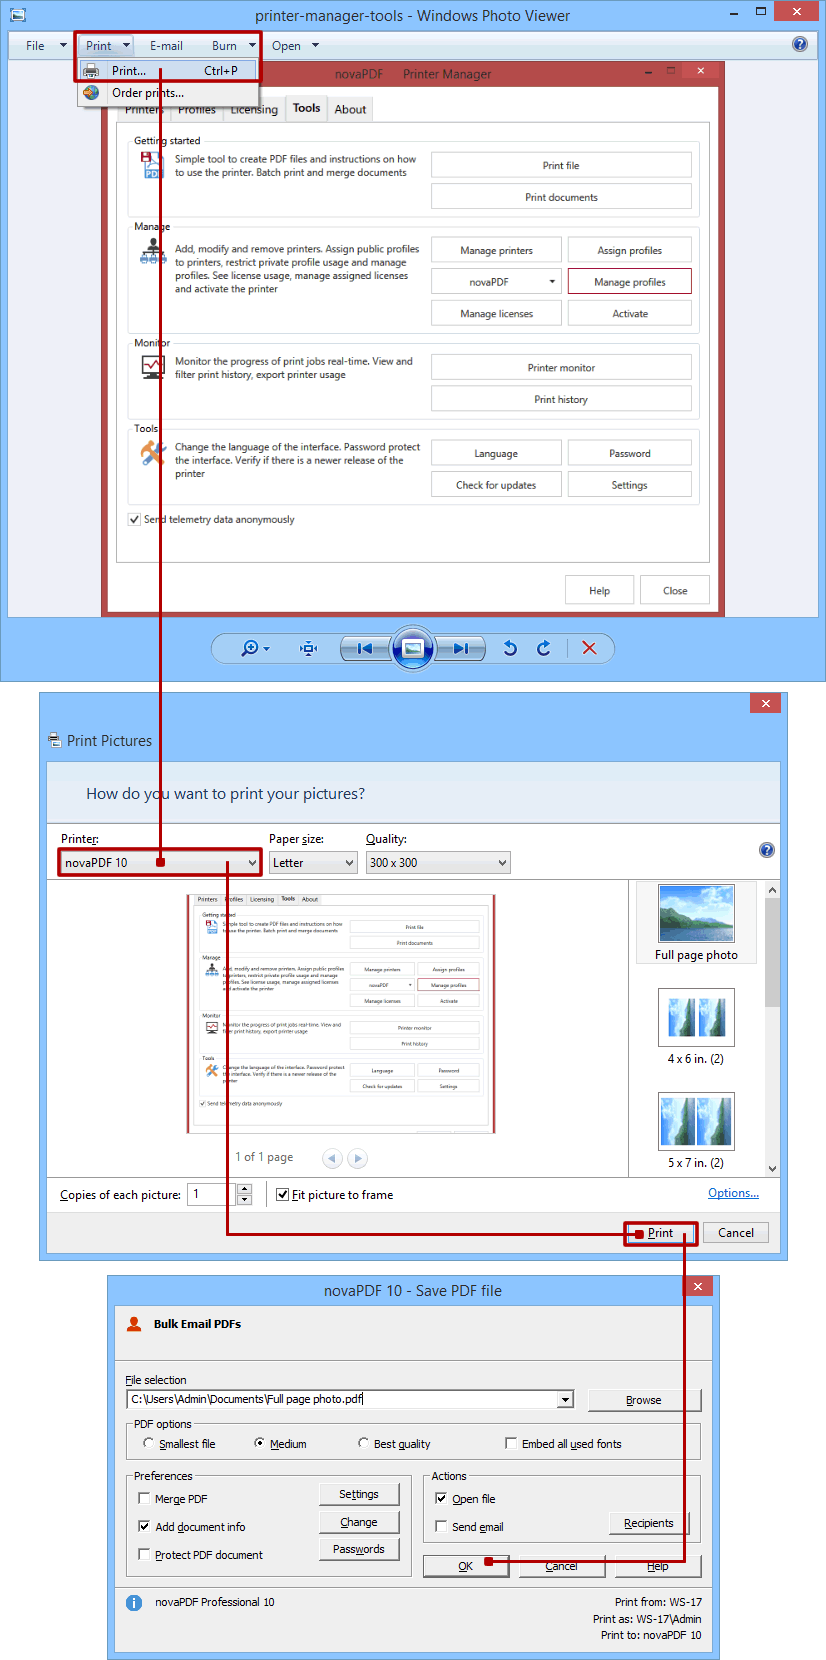Delete picture with the red X icon
826x1660 pixels.
pos(589,648)
